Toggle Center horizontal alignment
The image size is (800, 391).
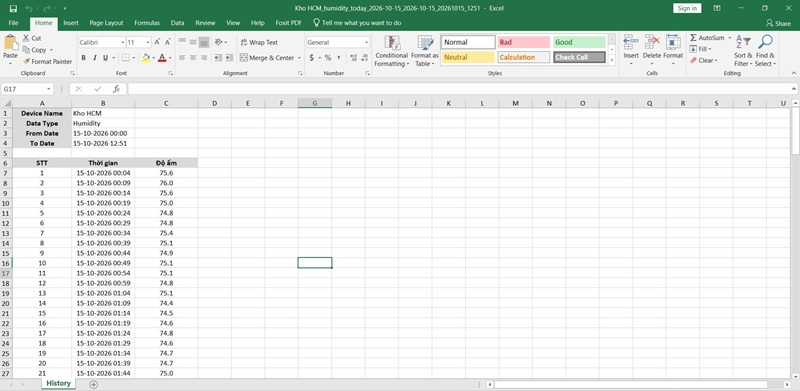tap(193, 58)
